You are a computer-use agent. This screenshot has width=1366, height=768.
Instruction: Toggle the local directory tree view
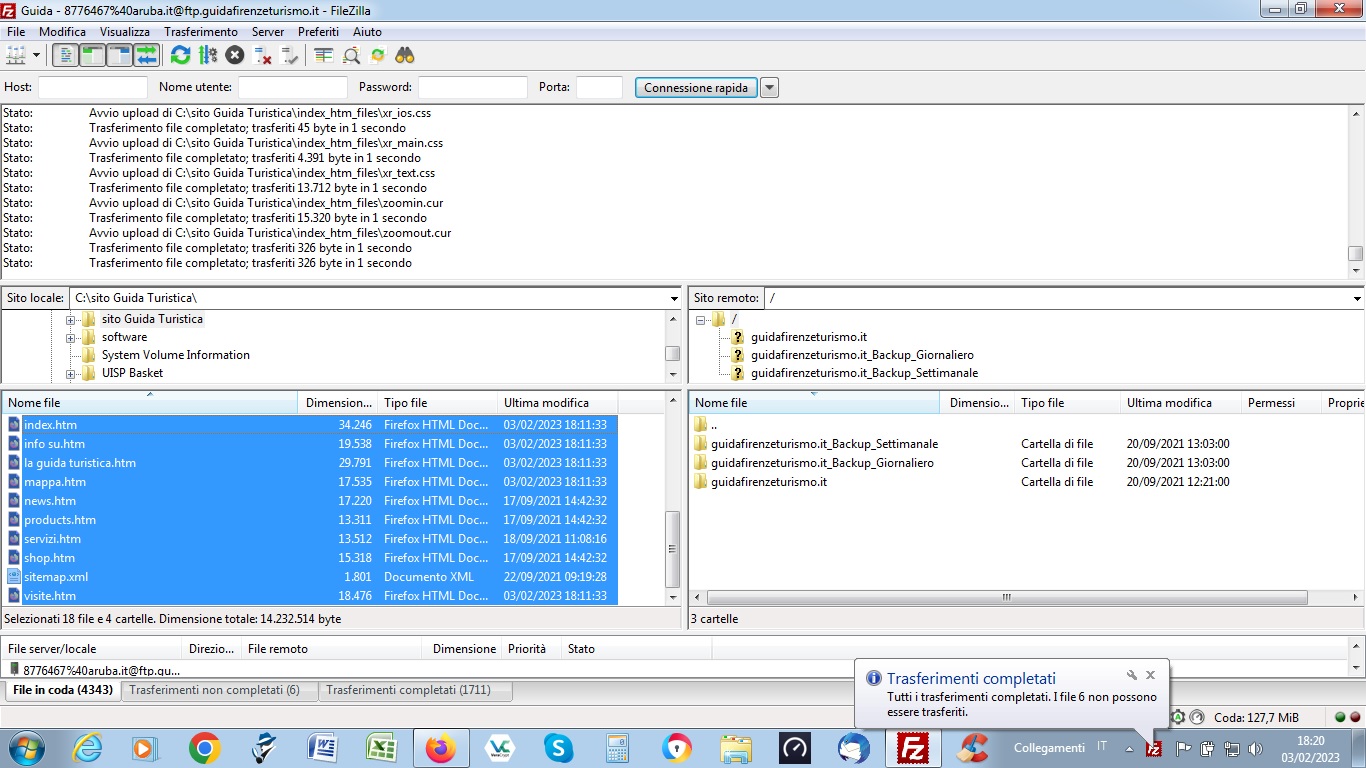pos(92,55)
